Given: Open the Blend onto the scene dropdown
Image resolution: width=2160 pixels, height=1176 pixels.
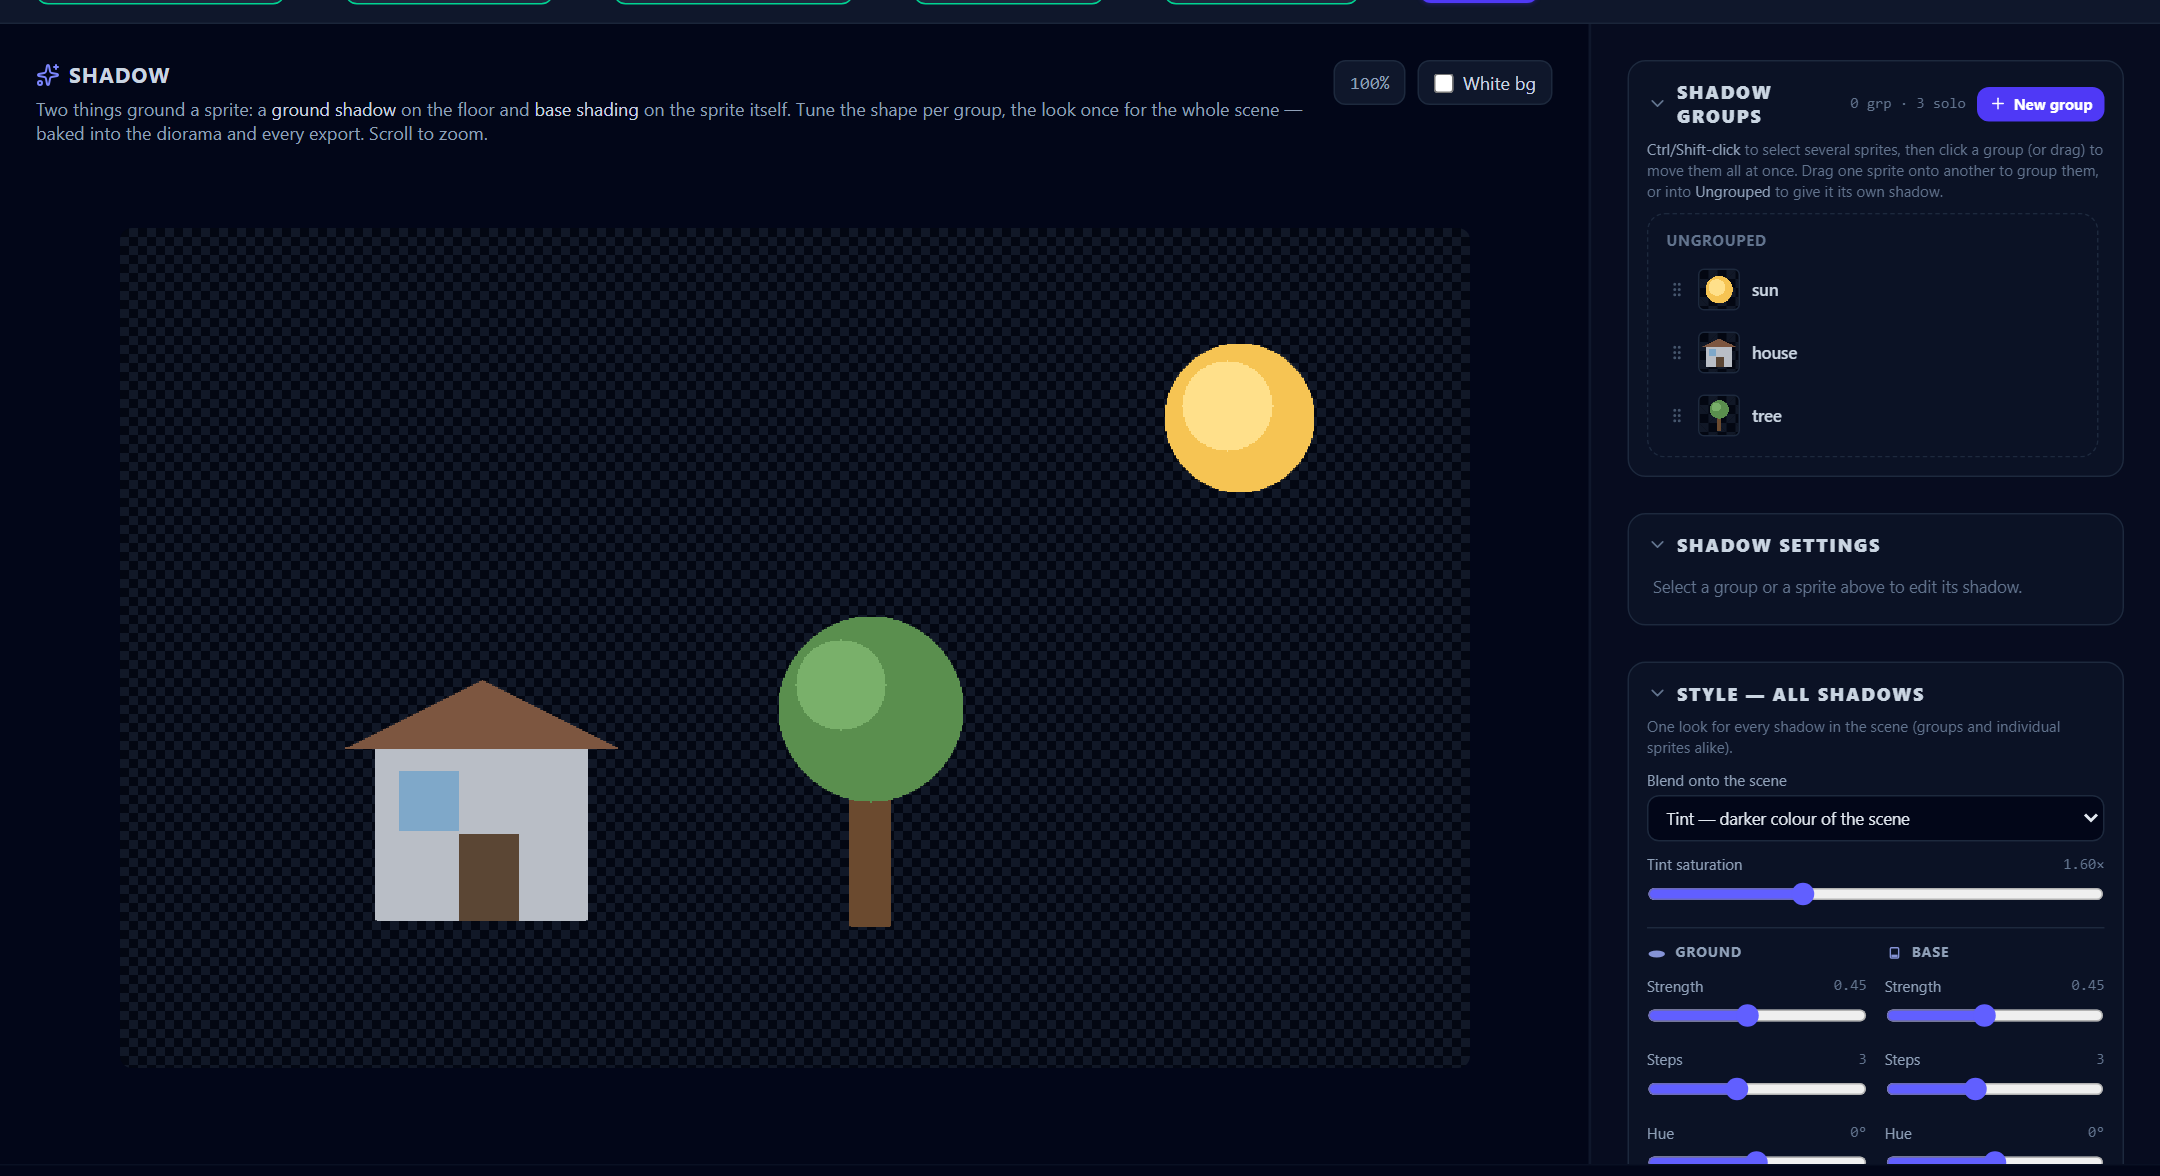Looking at the screenshot, I should coord(1875,819).
